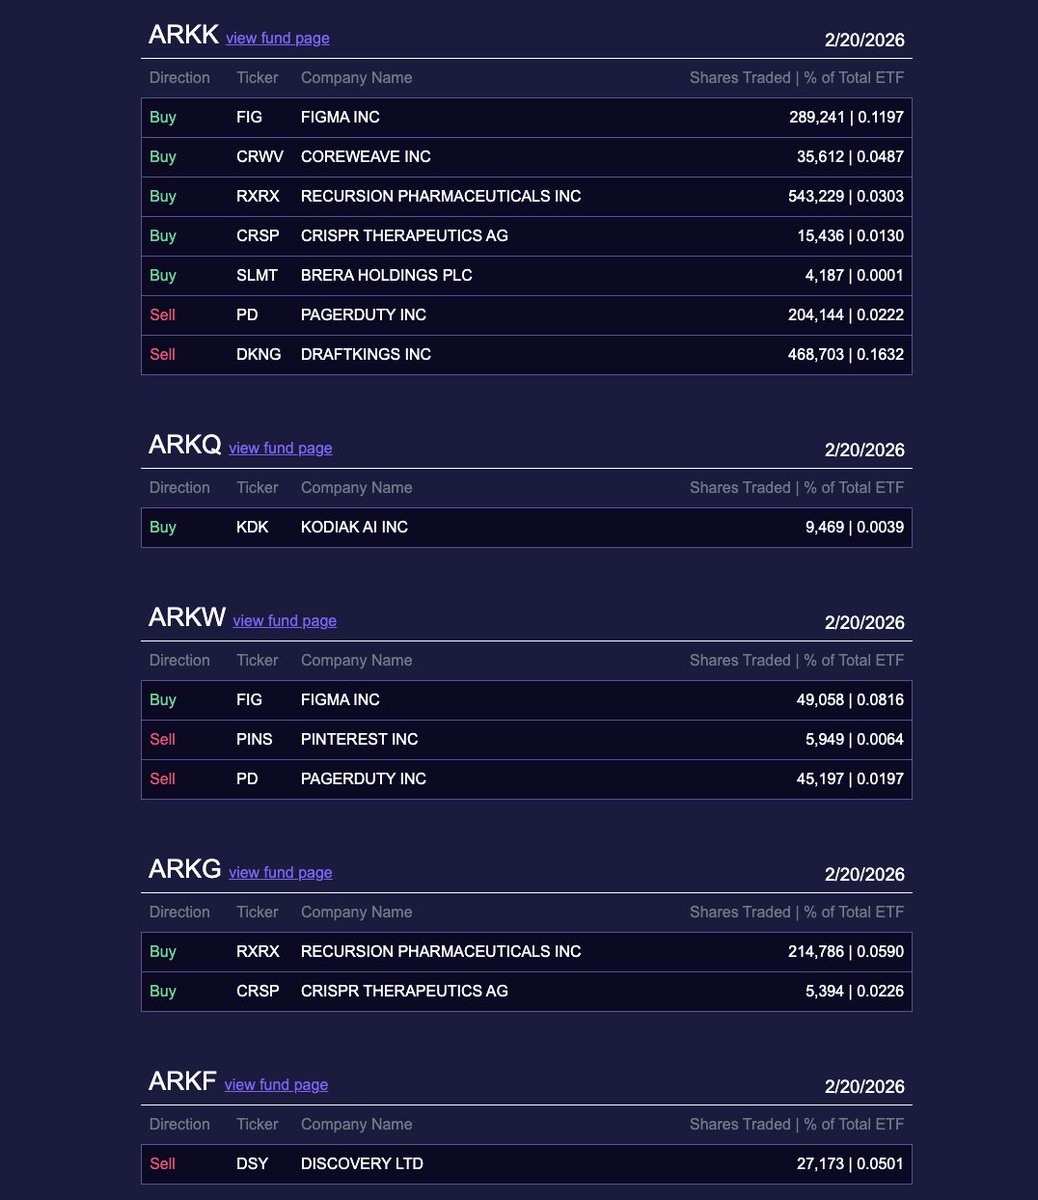Click Company Name header in ARKG table
This screenshot has width=1038, height=1200.
point(356,912)
